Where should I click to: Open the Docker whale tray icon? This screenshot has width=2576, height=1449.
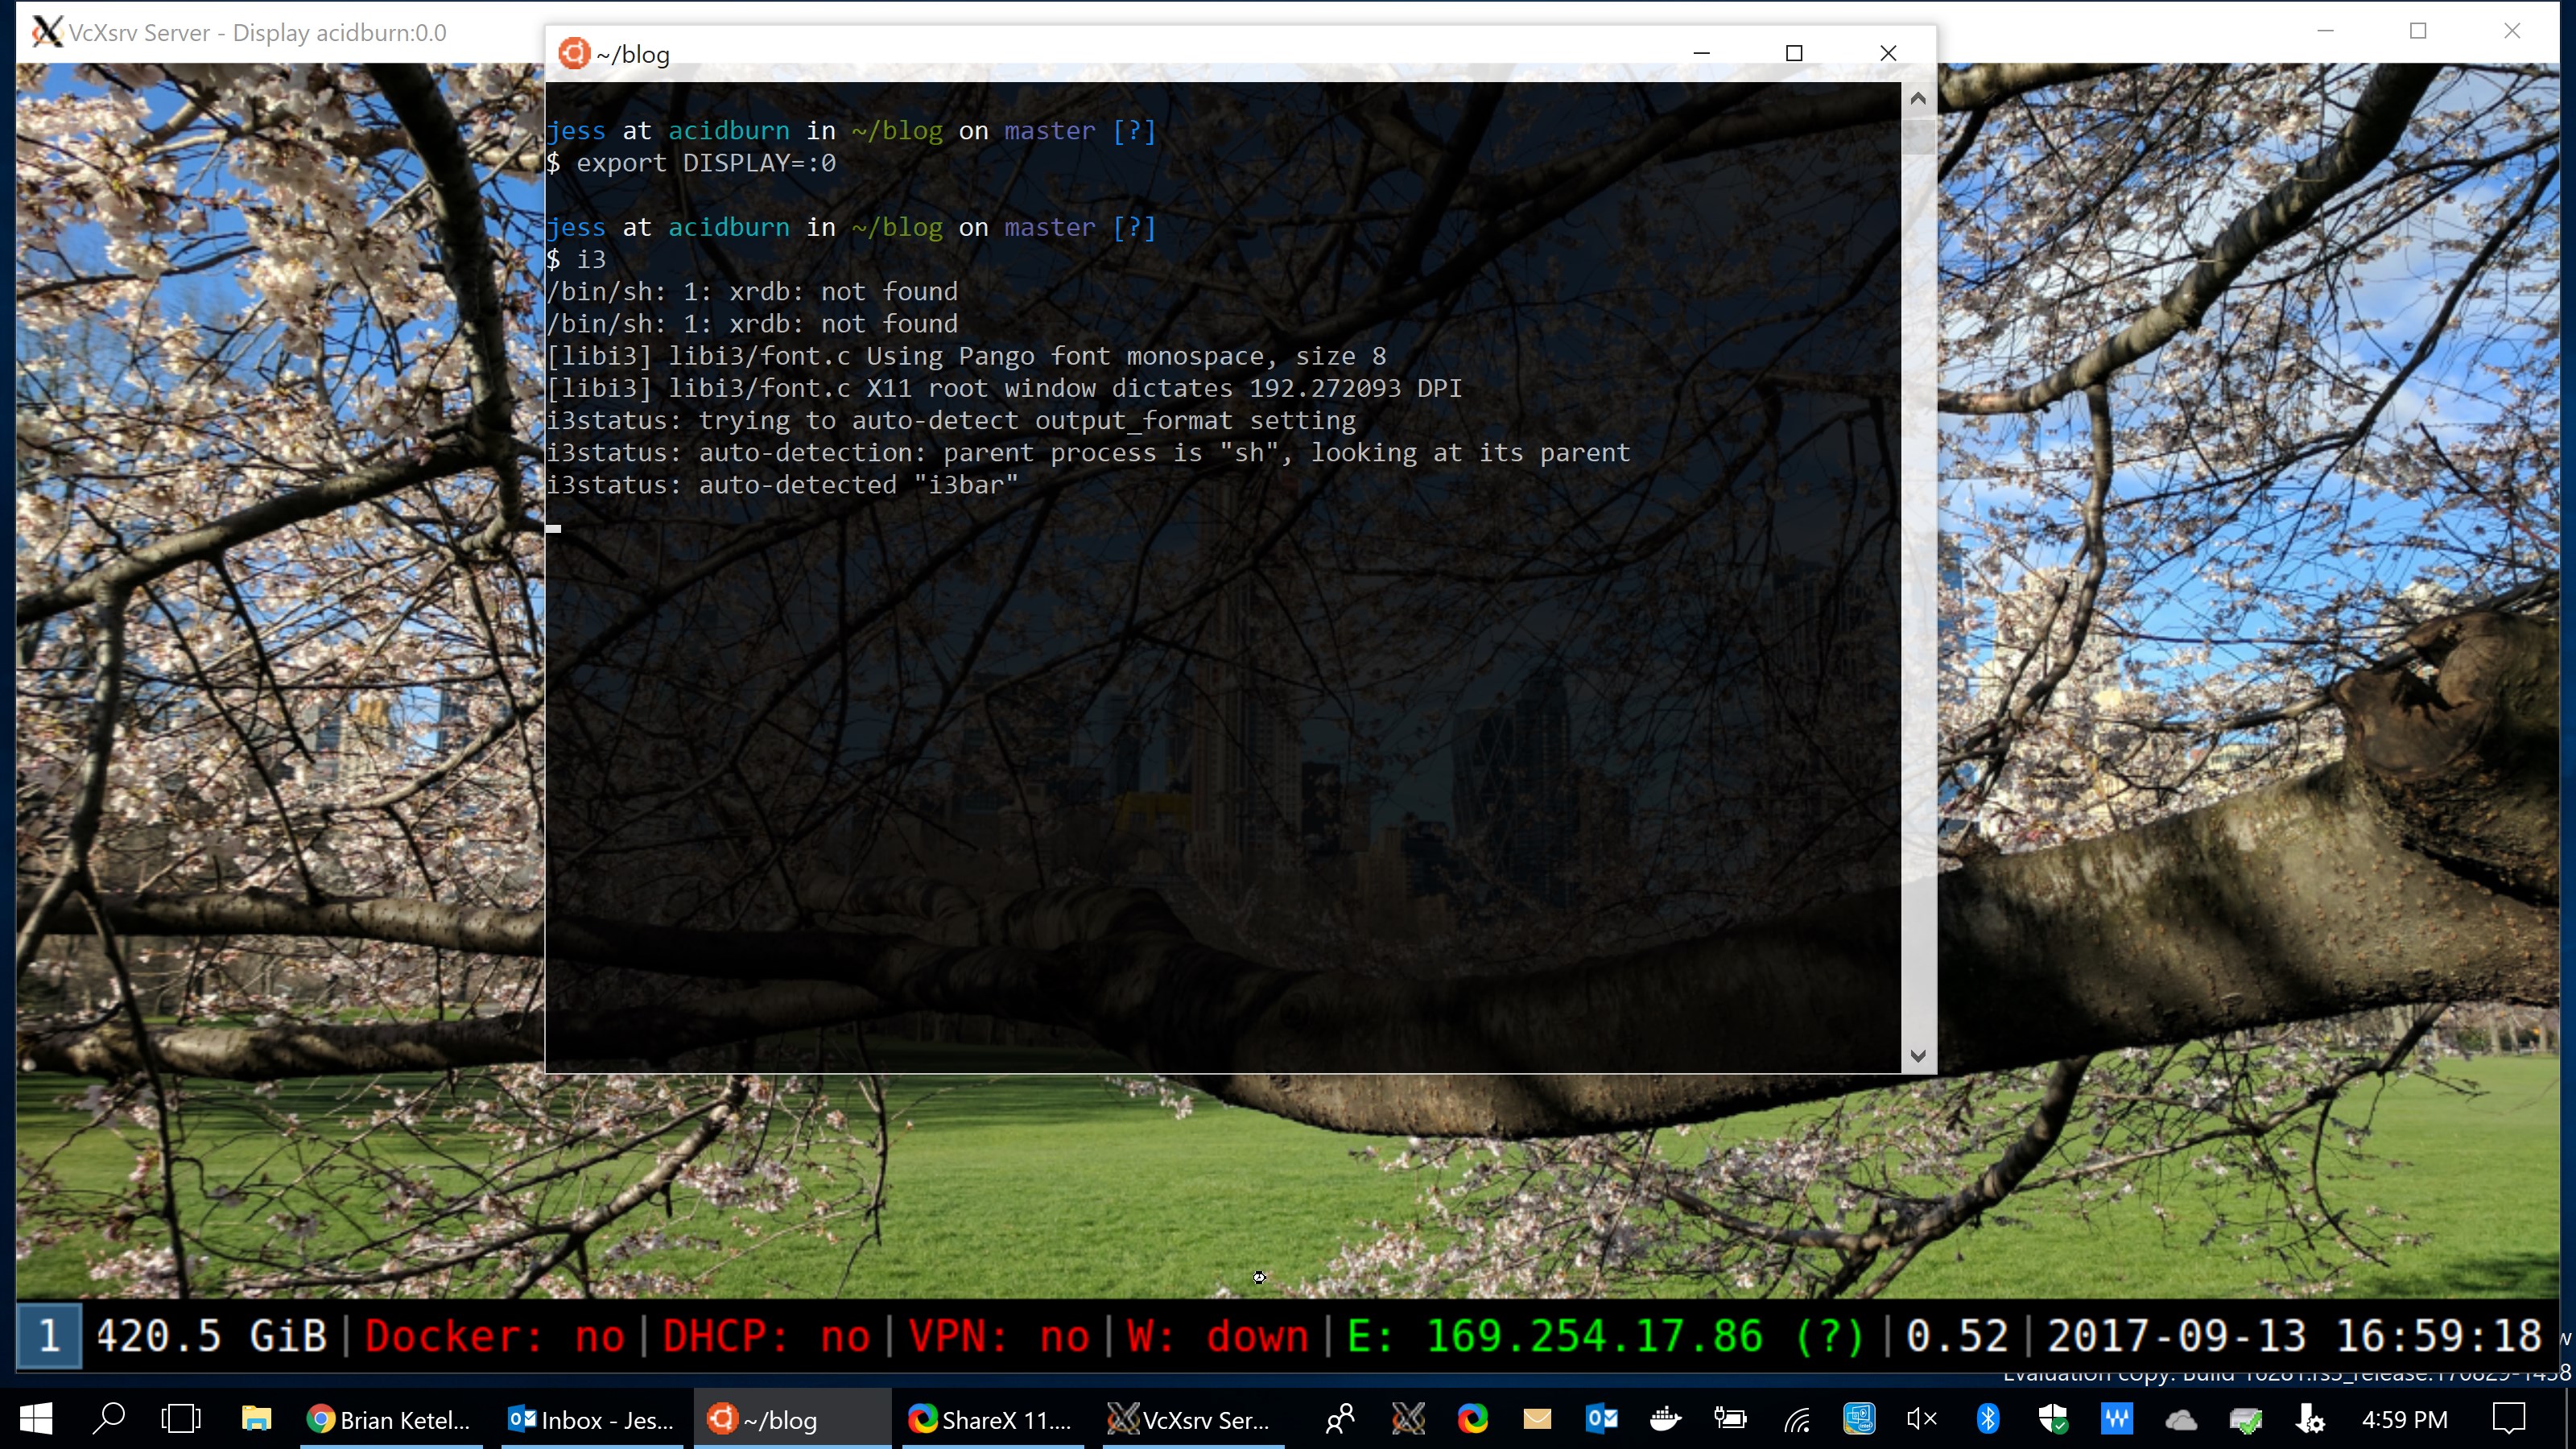coord(1665,1418)
